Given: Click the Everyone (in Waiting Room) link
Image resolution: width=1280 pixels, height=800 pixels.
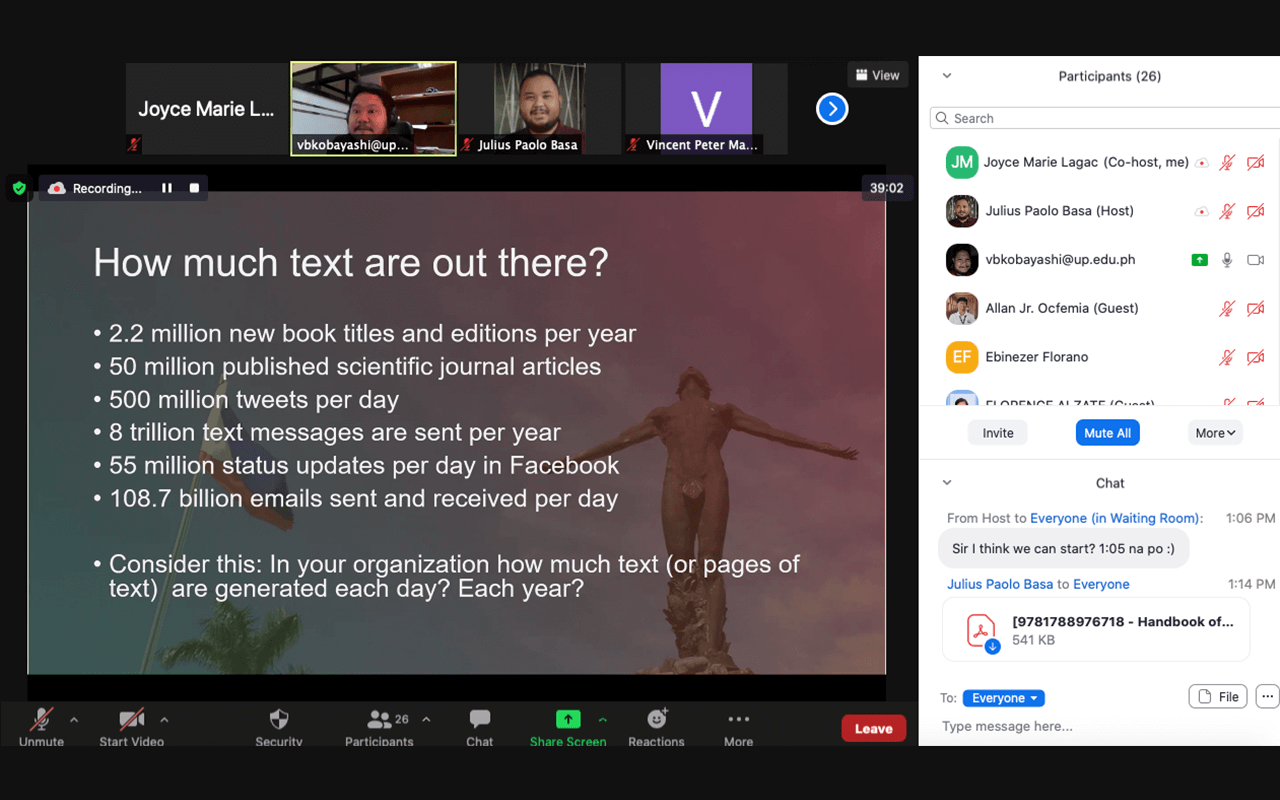Looking at the screenshot, I should point(1116,518).
